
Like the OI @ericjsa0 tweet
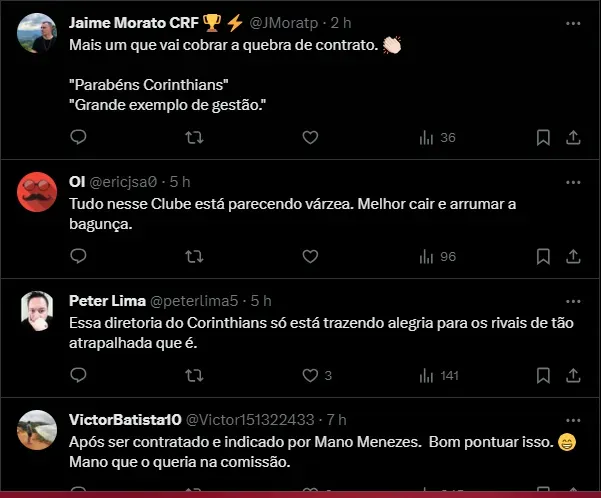pyautogui.click(x=310, y=256)
